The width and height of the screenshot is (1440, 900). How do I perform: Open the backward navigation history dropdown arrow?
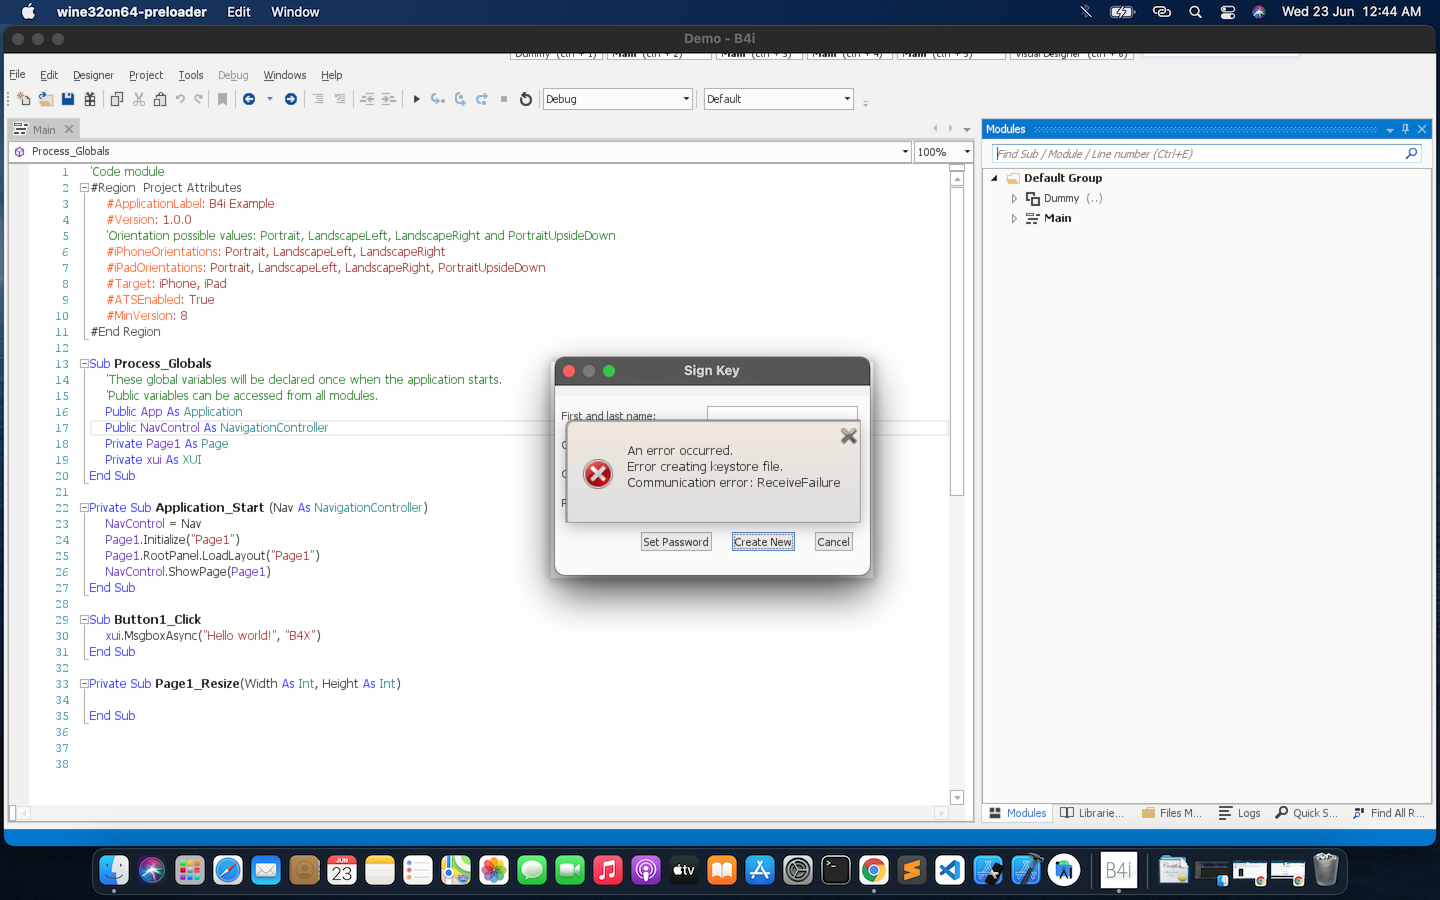pos(270,99)
